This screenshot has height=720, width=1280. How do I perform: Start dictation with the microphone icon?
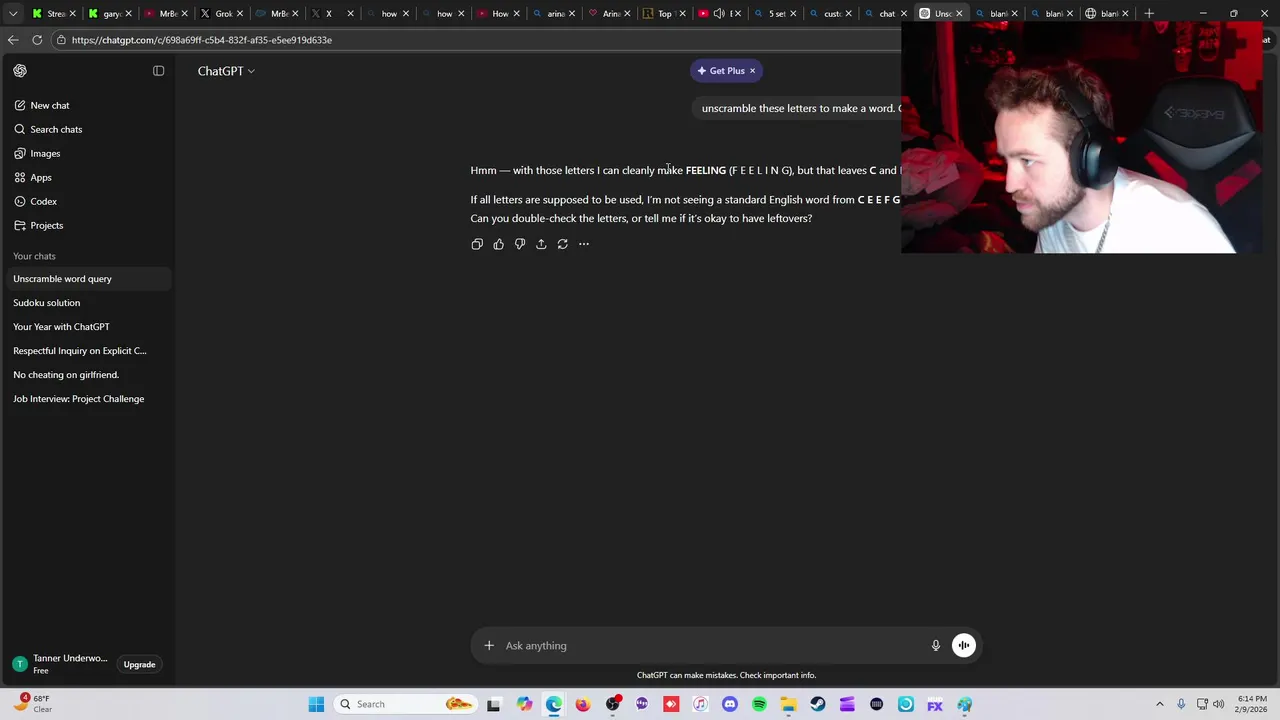coord(936,646)
